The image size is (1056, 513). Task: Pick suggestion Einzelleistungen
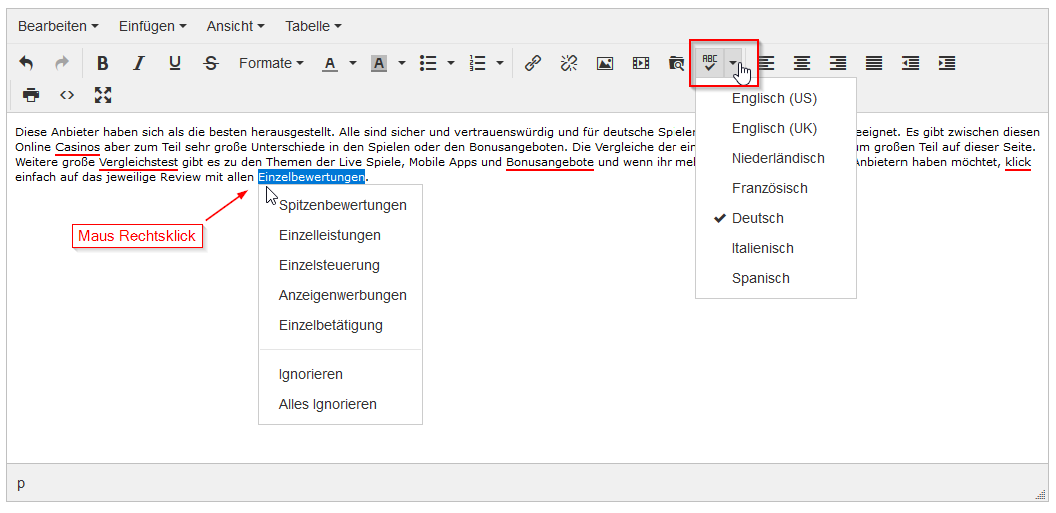point(341,236)
